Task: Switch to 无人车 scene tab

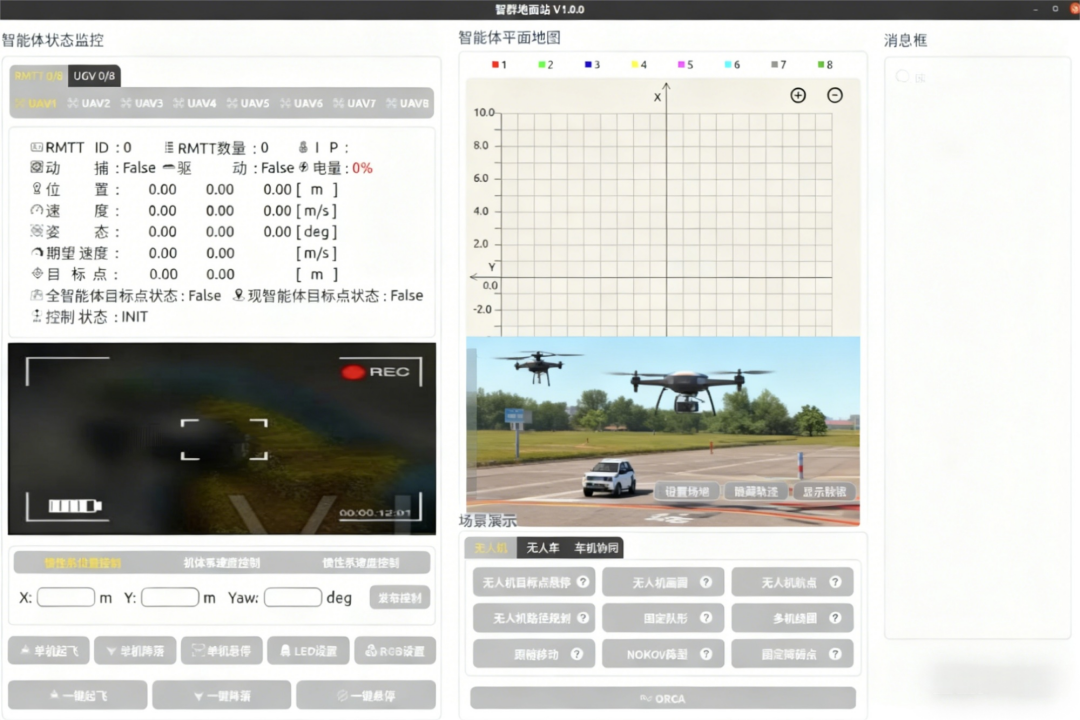Action: click(x=543, y=548)
